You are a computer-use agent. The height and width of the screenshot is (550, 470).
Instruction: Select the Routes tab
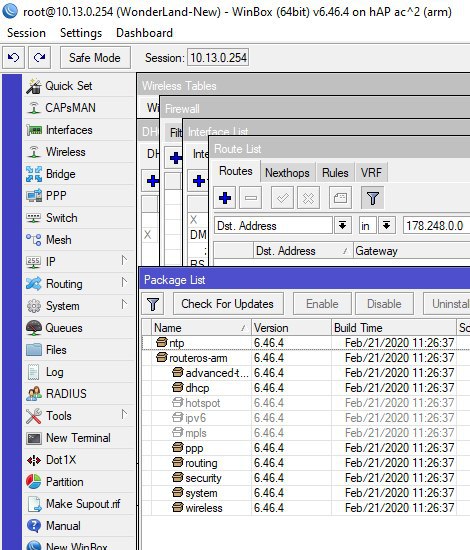pos(236,171)
